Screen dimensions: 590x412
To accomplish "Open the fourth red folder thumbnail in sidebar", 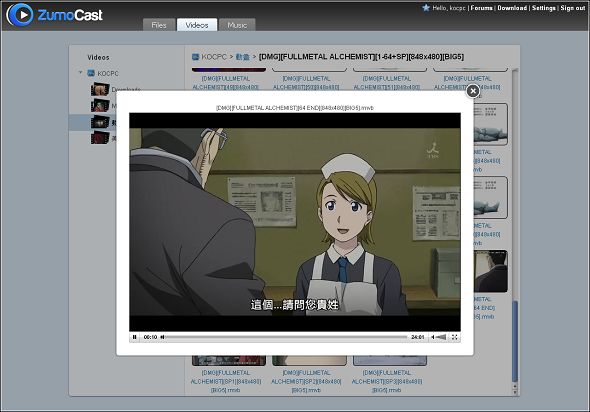I will coord(100,138).
